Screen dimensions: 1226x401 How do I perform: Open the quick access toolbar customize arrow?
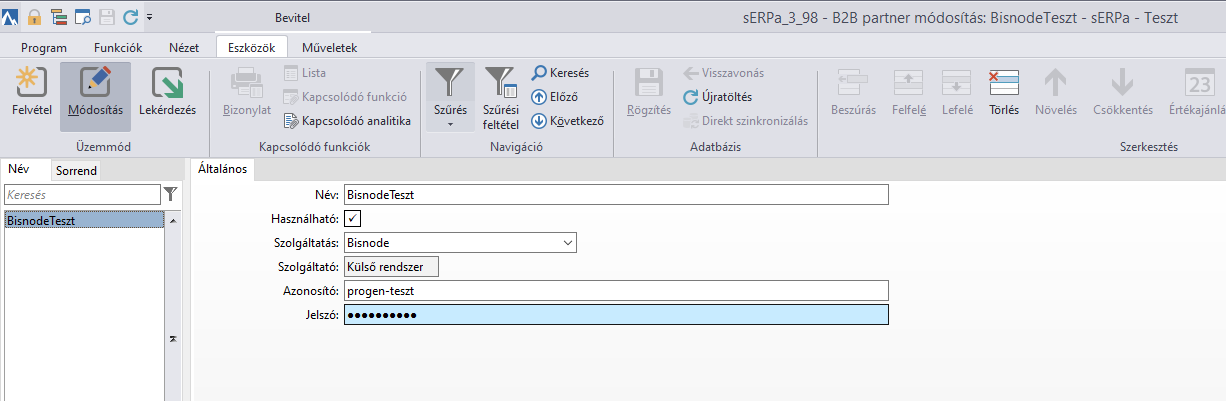point(149,17)
